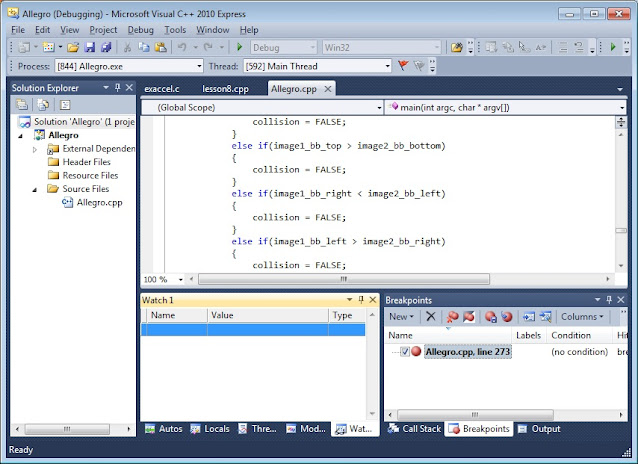Click the Add New Item toolbar icon
The image size is (638, 464).
point(48,48)
